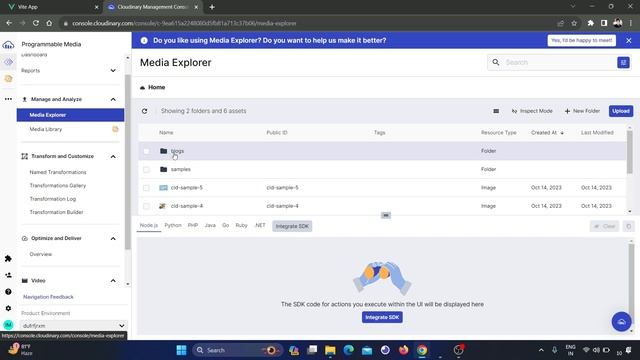Collapse the Optimize and Deliver section

pos(113,238)
